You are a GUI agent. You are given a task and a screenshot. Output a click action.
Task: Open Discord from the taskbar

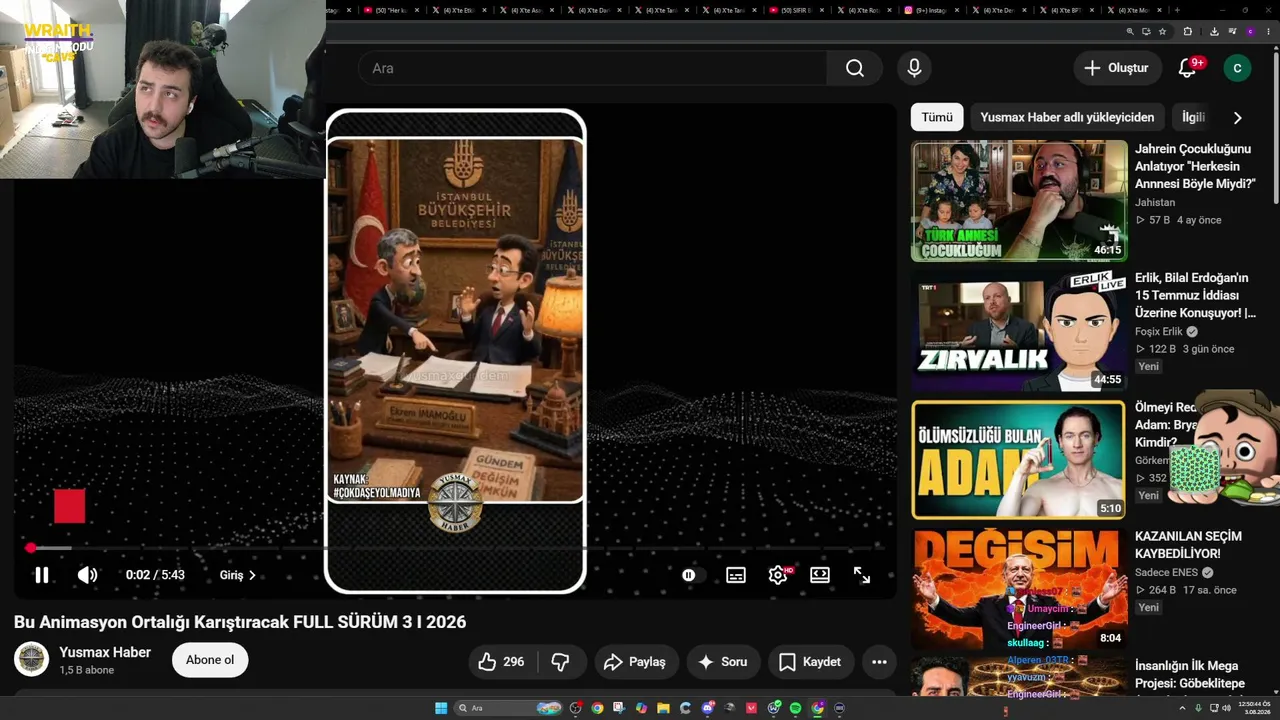coord(707,708)
